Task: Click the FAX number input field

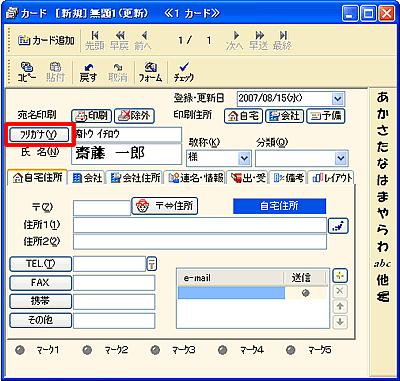Action: (x=114, y=283)
